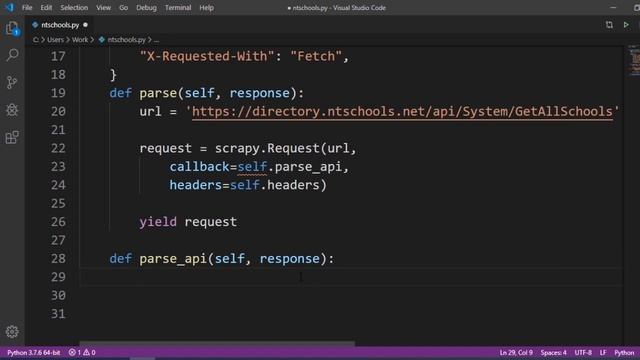Click 'callback' parameter on line 23
This screenshot has height=360, width=640.
[200, 167]
